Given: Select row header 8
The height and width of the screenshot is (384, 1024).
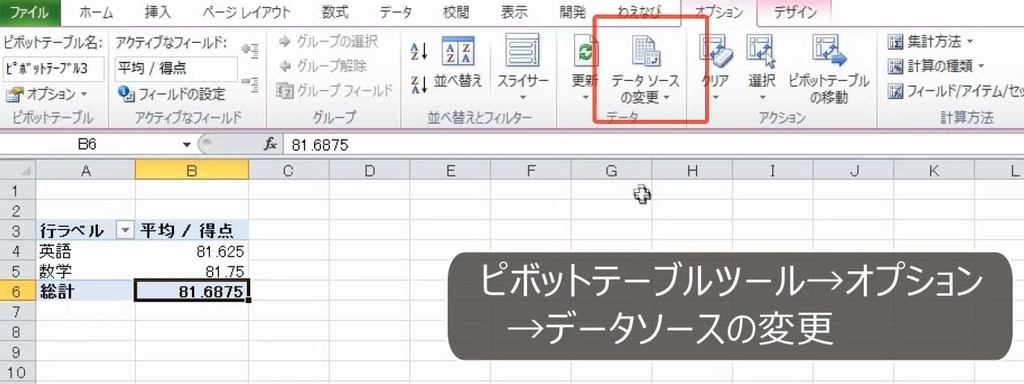Looking at the screenshot, I should [x=18, y=332].
